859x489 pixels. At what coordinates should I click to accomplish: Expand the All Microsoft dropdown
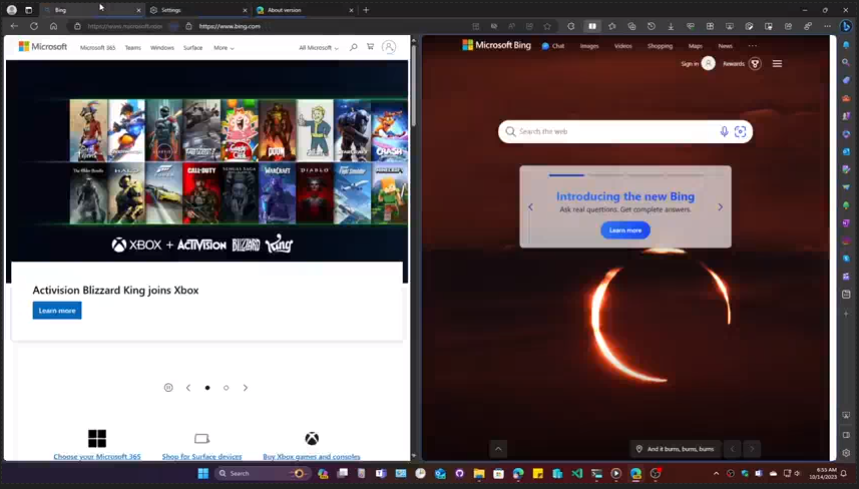[x=318, y=47]
